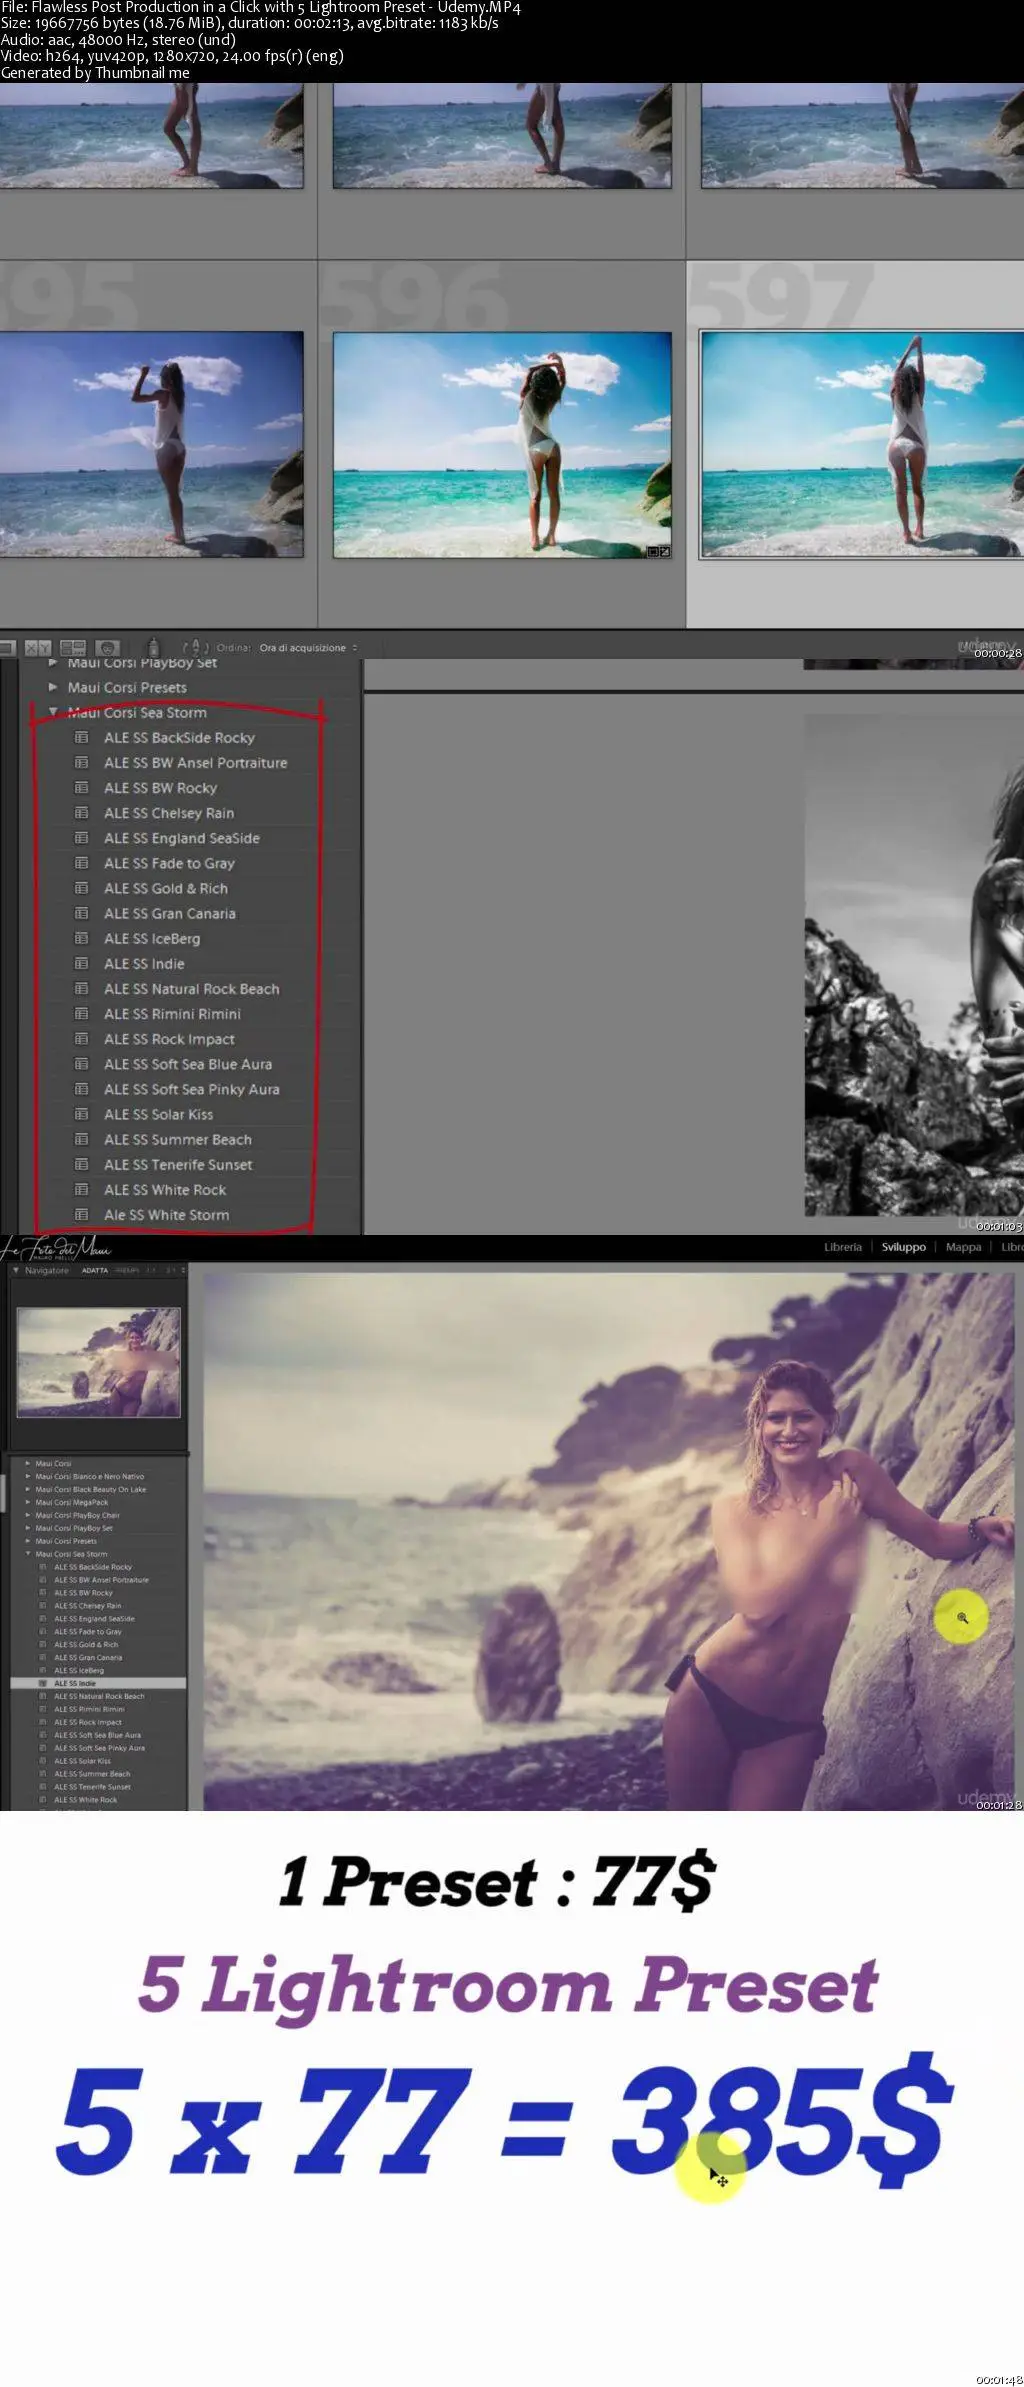The image size is (1024, 2387).
Task: Toggle the sort direction icon beside Ordina
Action: (x=196, y=647)
